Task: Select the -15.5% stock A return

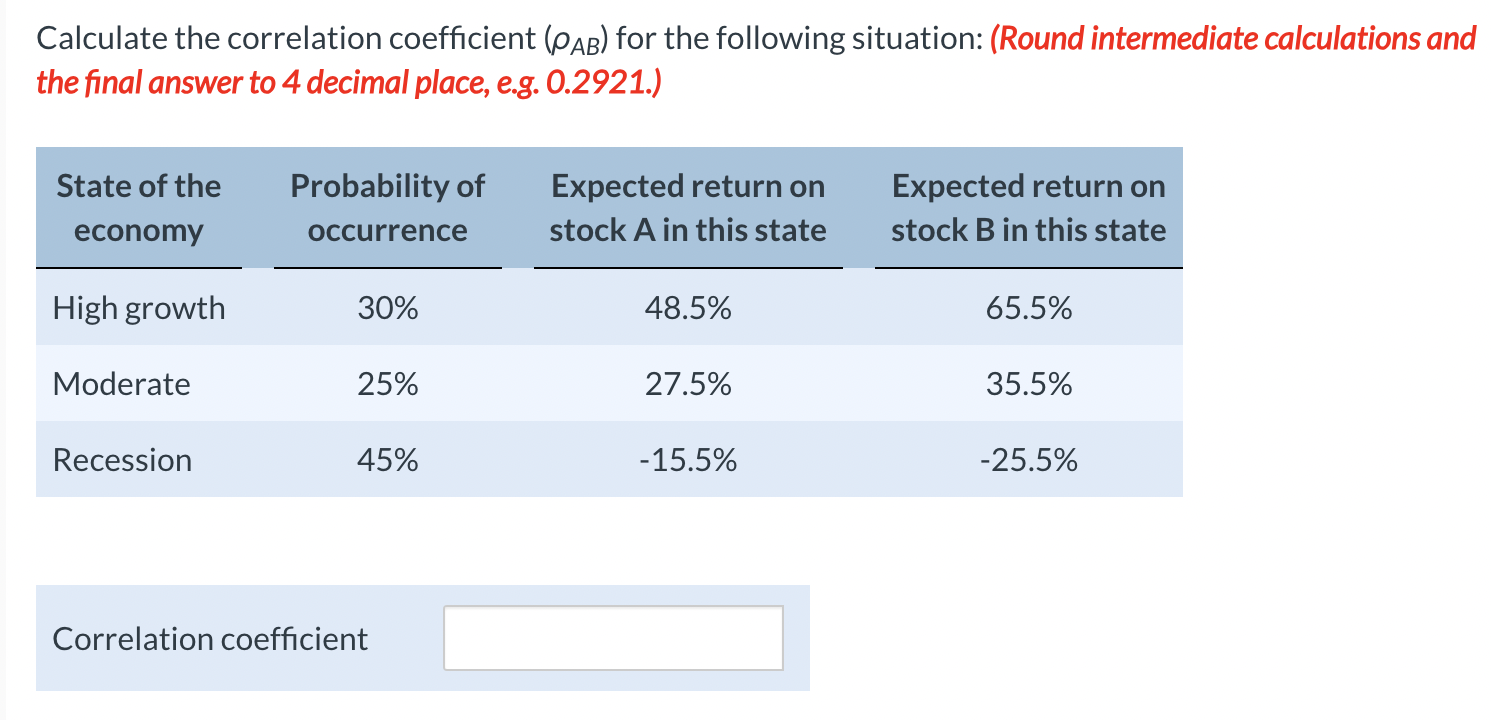Action: click(x=689, y=459)
